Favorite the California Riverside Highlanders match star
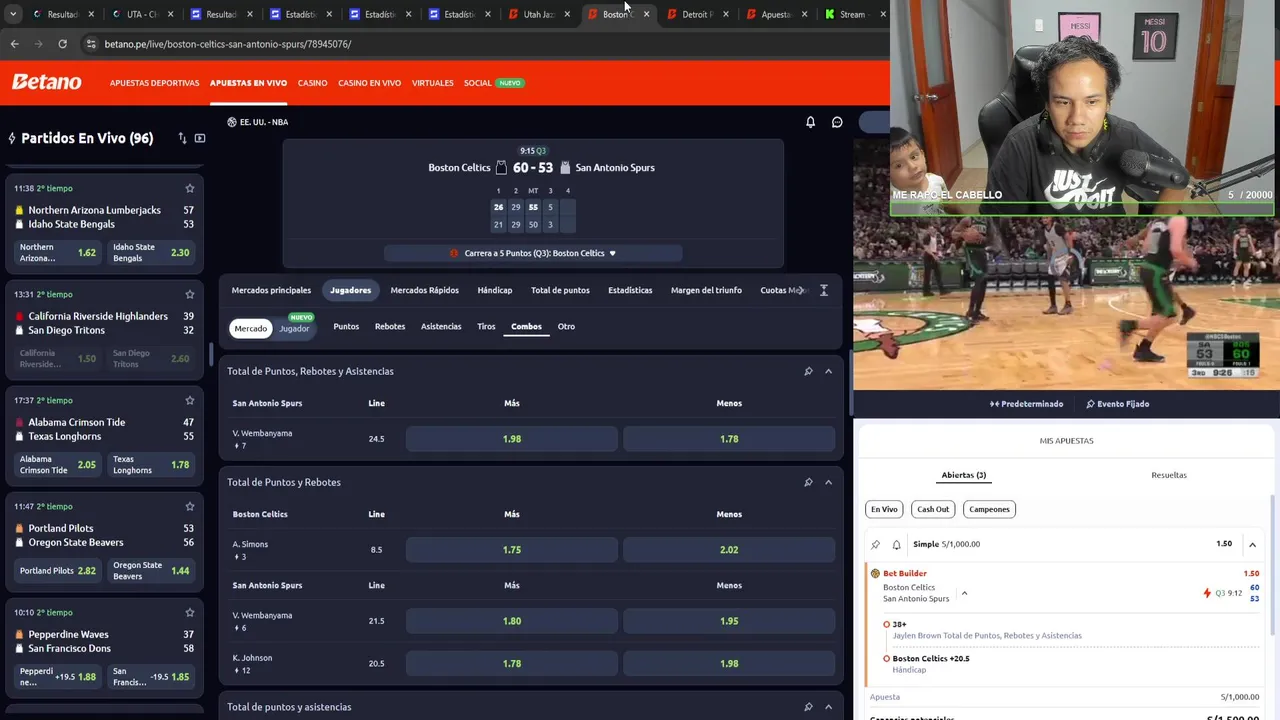The image size is (1280, 720). point(190,294)
